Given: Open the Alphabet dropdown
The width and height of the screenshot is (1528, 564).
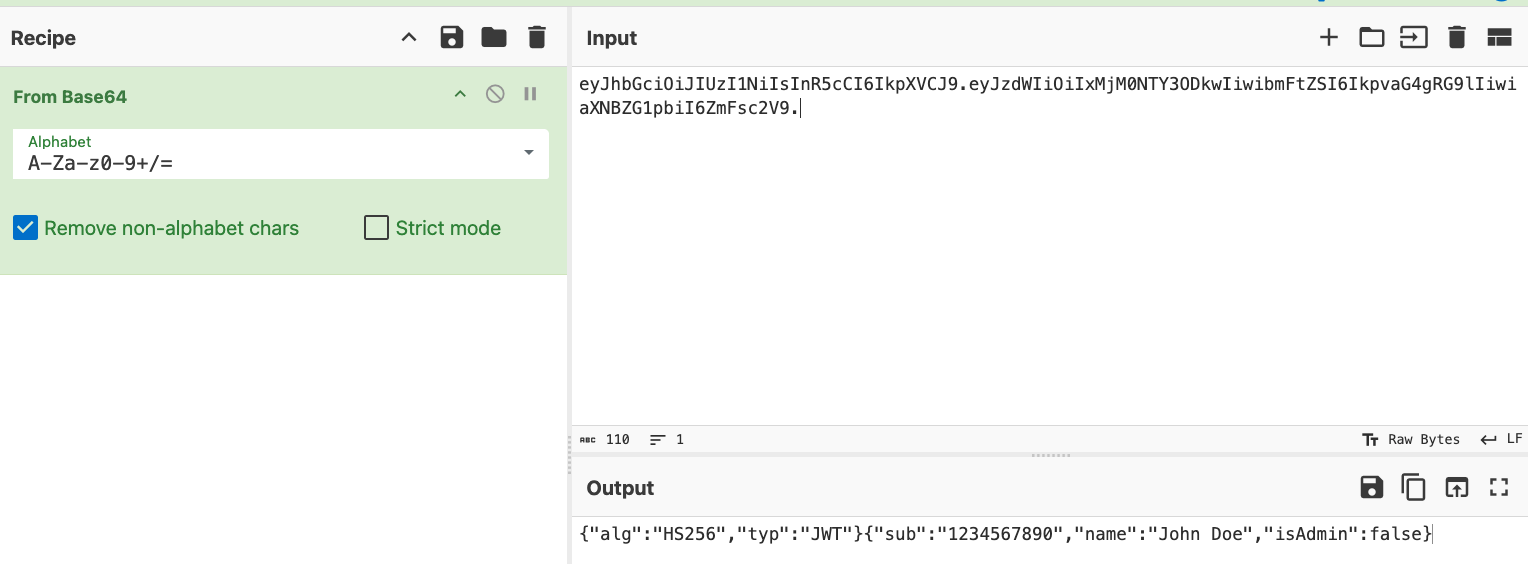Looking at the screenshot, I should (x=528, y=153).
